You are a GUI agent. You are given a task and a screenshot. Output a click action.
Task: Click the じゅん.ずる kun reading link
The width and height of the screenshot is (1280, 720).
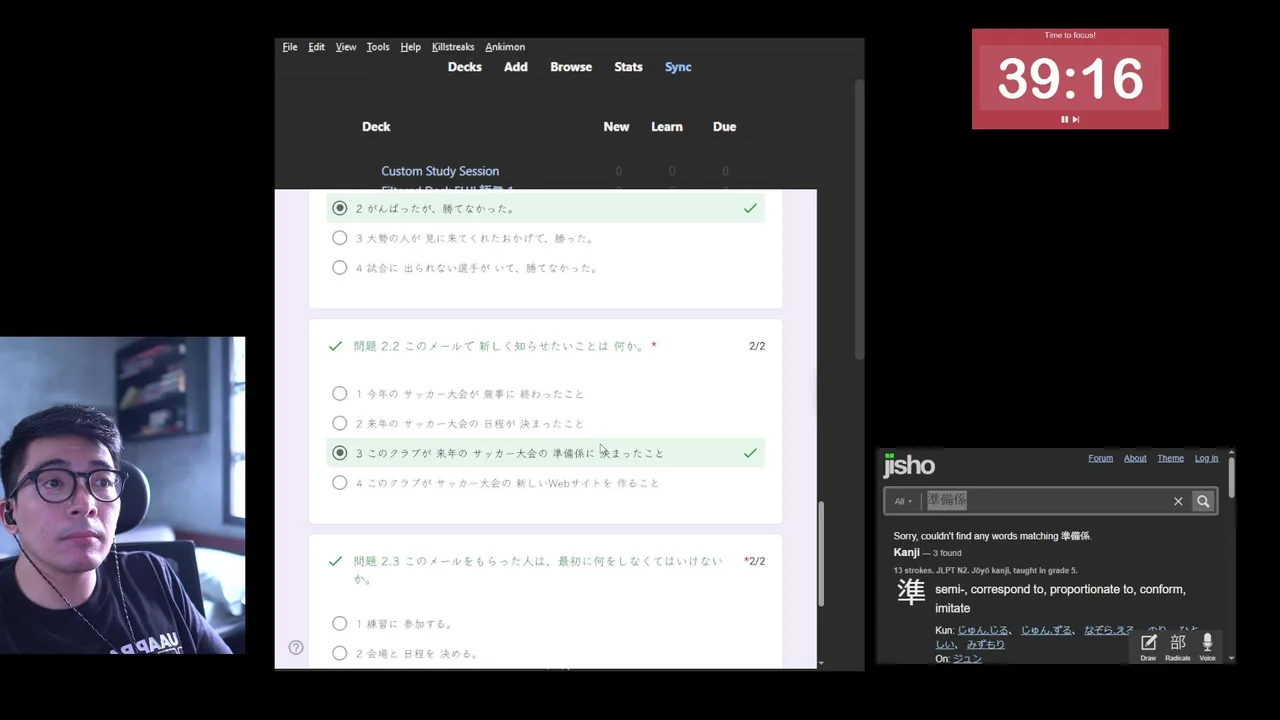pos(1046,630)
